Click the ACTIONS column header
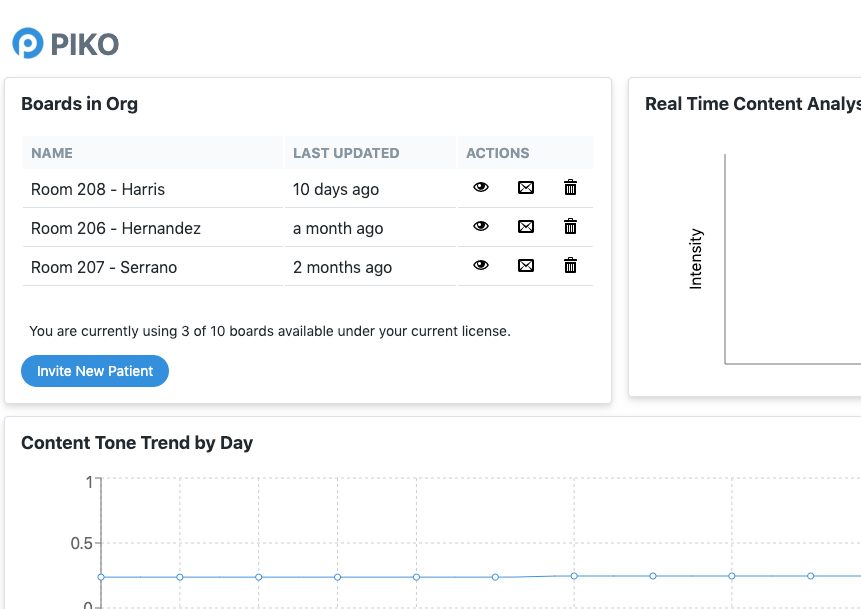Viewport: 861px width, 609px height. click(x=498, y=153)
